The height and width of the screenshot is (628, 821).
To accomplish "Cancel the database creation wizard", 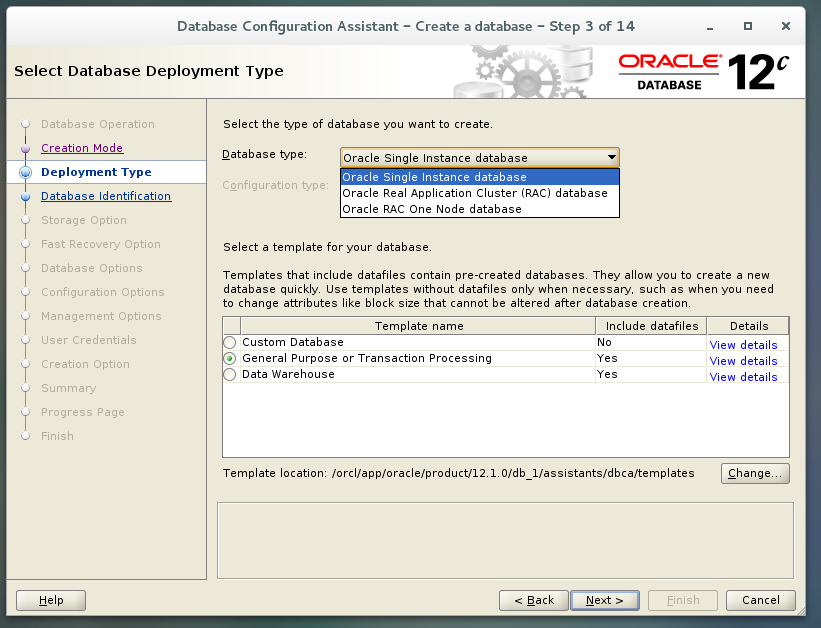I will point(760,600).
